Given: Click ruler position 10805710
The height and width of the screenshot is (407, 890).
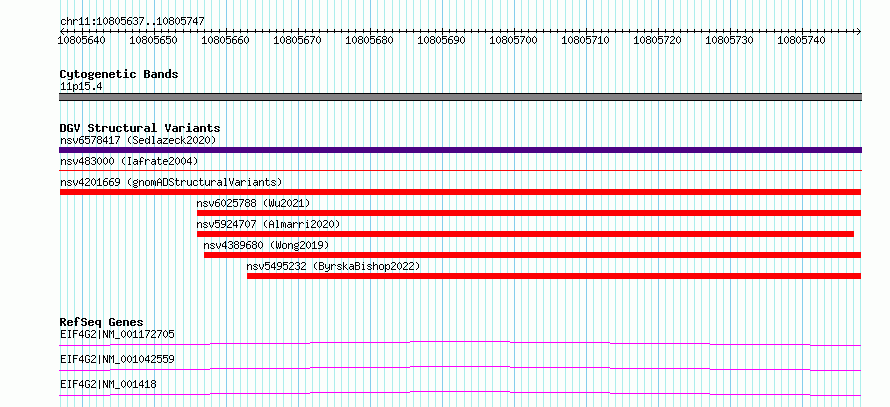Looking at the screenshot, I should pos(586,40).
